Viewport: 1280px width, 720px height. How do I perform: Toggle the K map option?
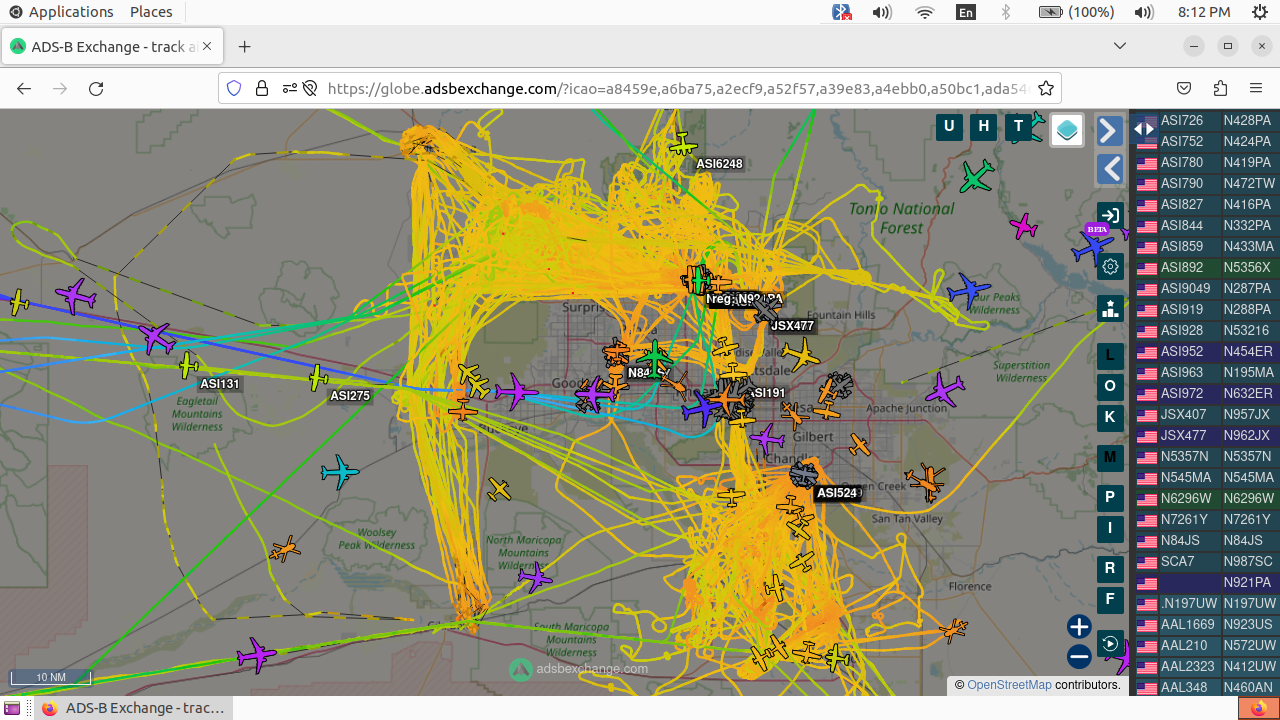click(1110, 418)
